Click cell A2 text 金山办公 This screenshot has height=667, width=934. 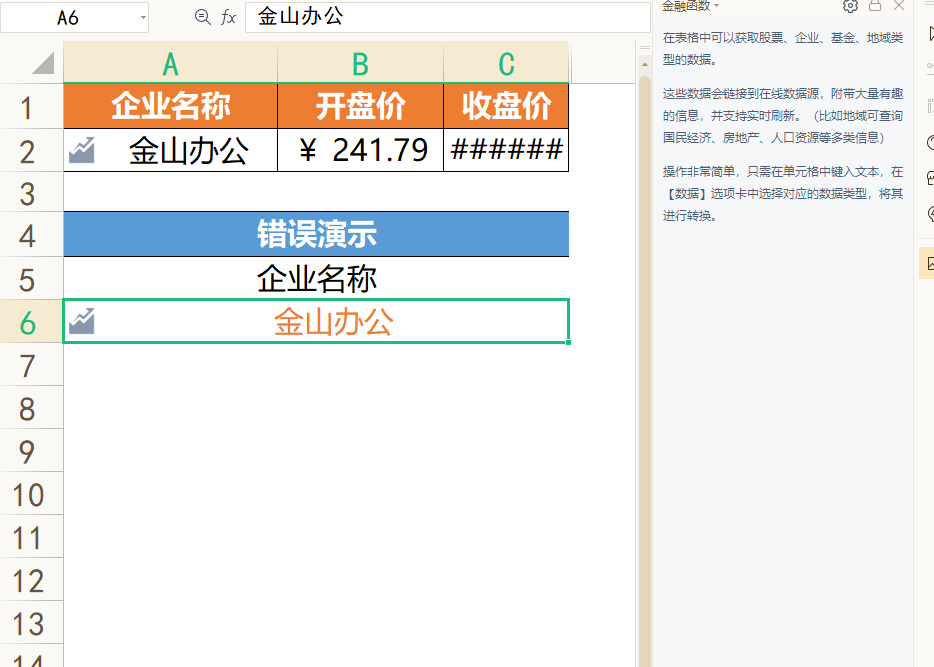(x=188, y=150)
